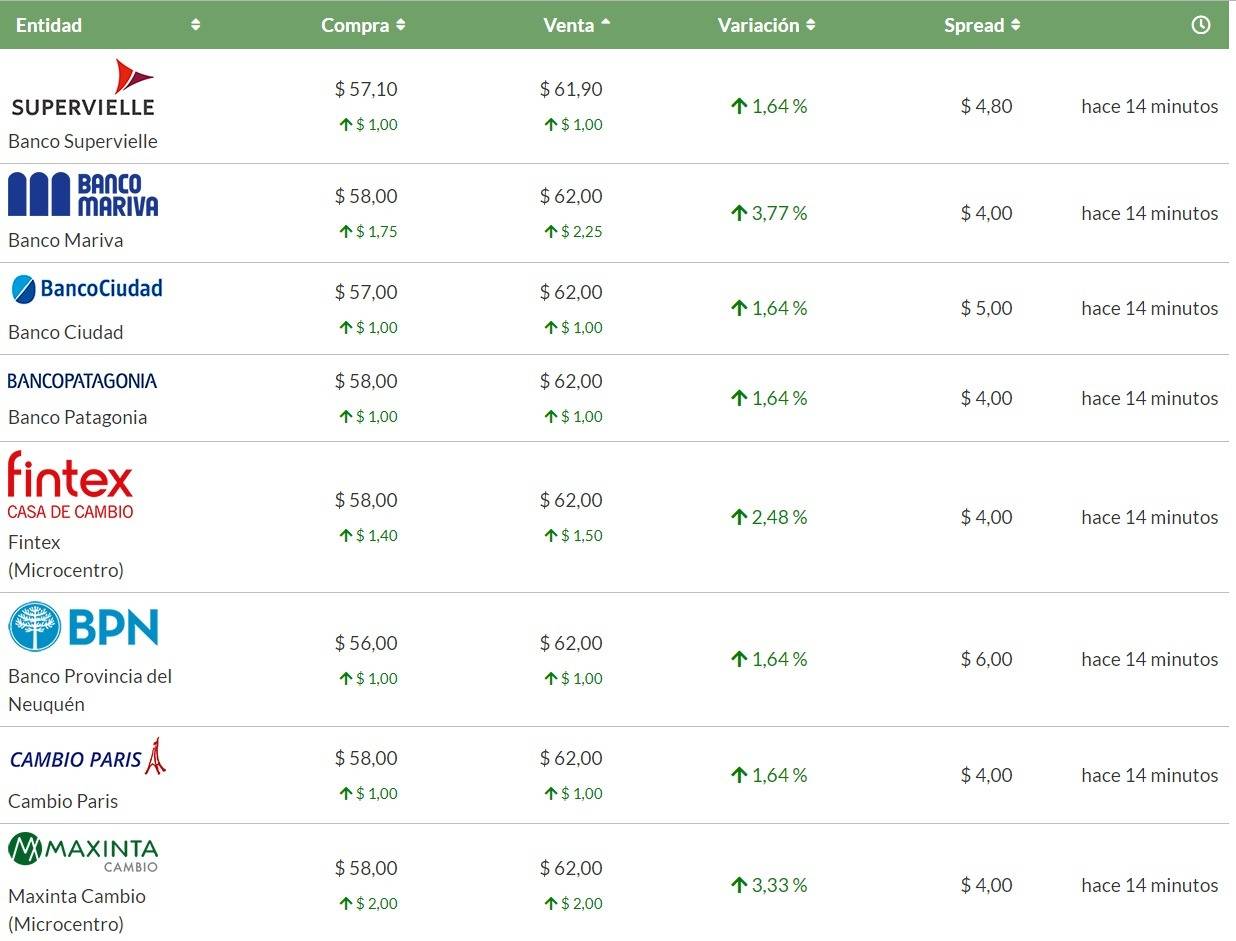Viewport: 1236px width, 941px height.
Task: Select the Fintex (Microcentro) entity name
Action: pyautogui.click(x=66, y=556)
